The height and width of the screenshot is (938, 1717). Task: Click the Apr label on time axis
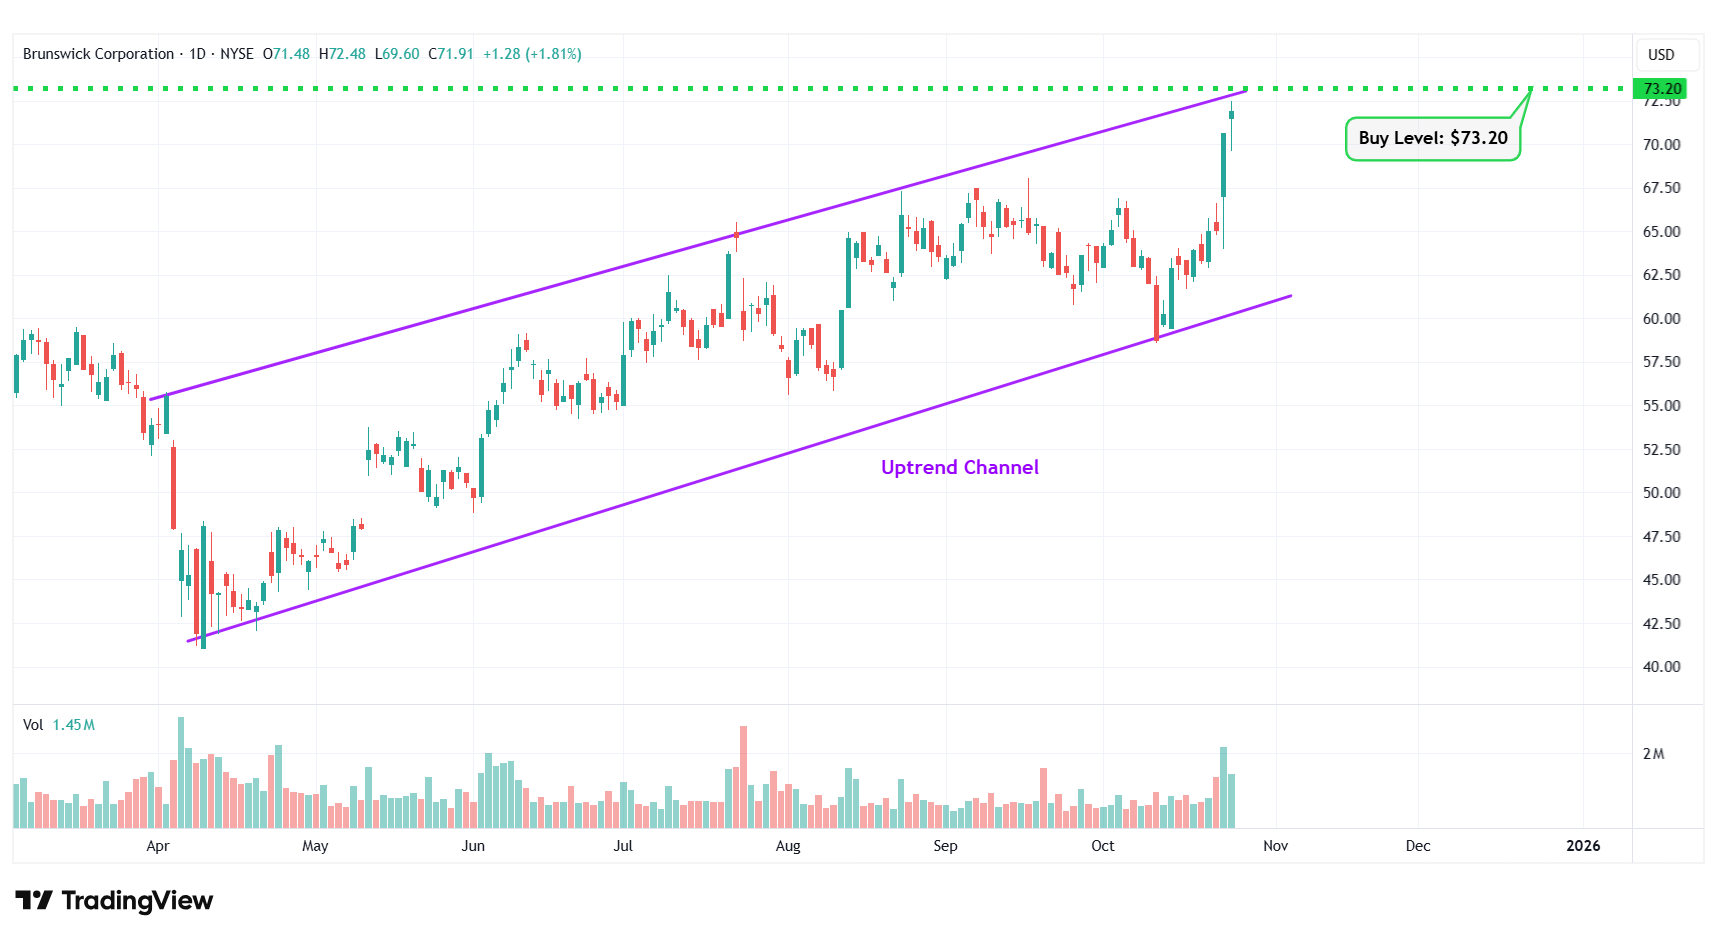tap(158, 846)
